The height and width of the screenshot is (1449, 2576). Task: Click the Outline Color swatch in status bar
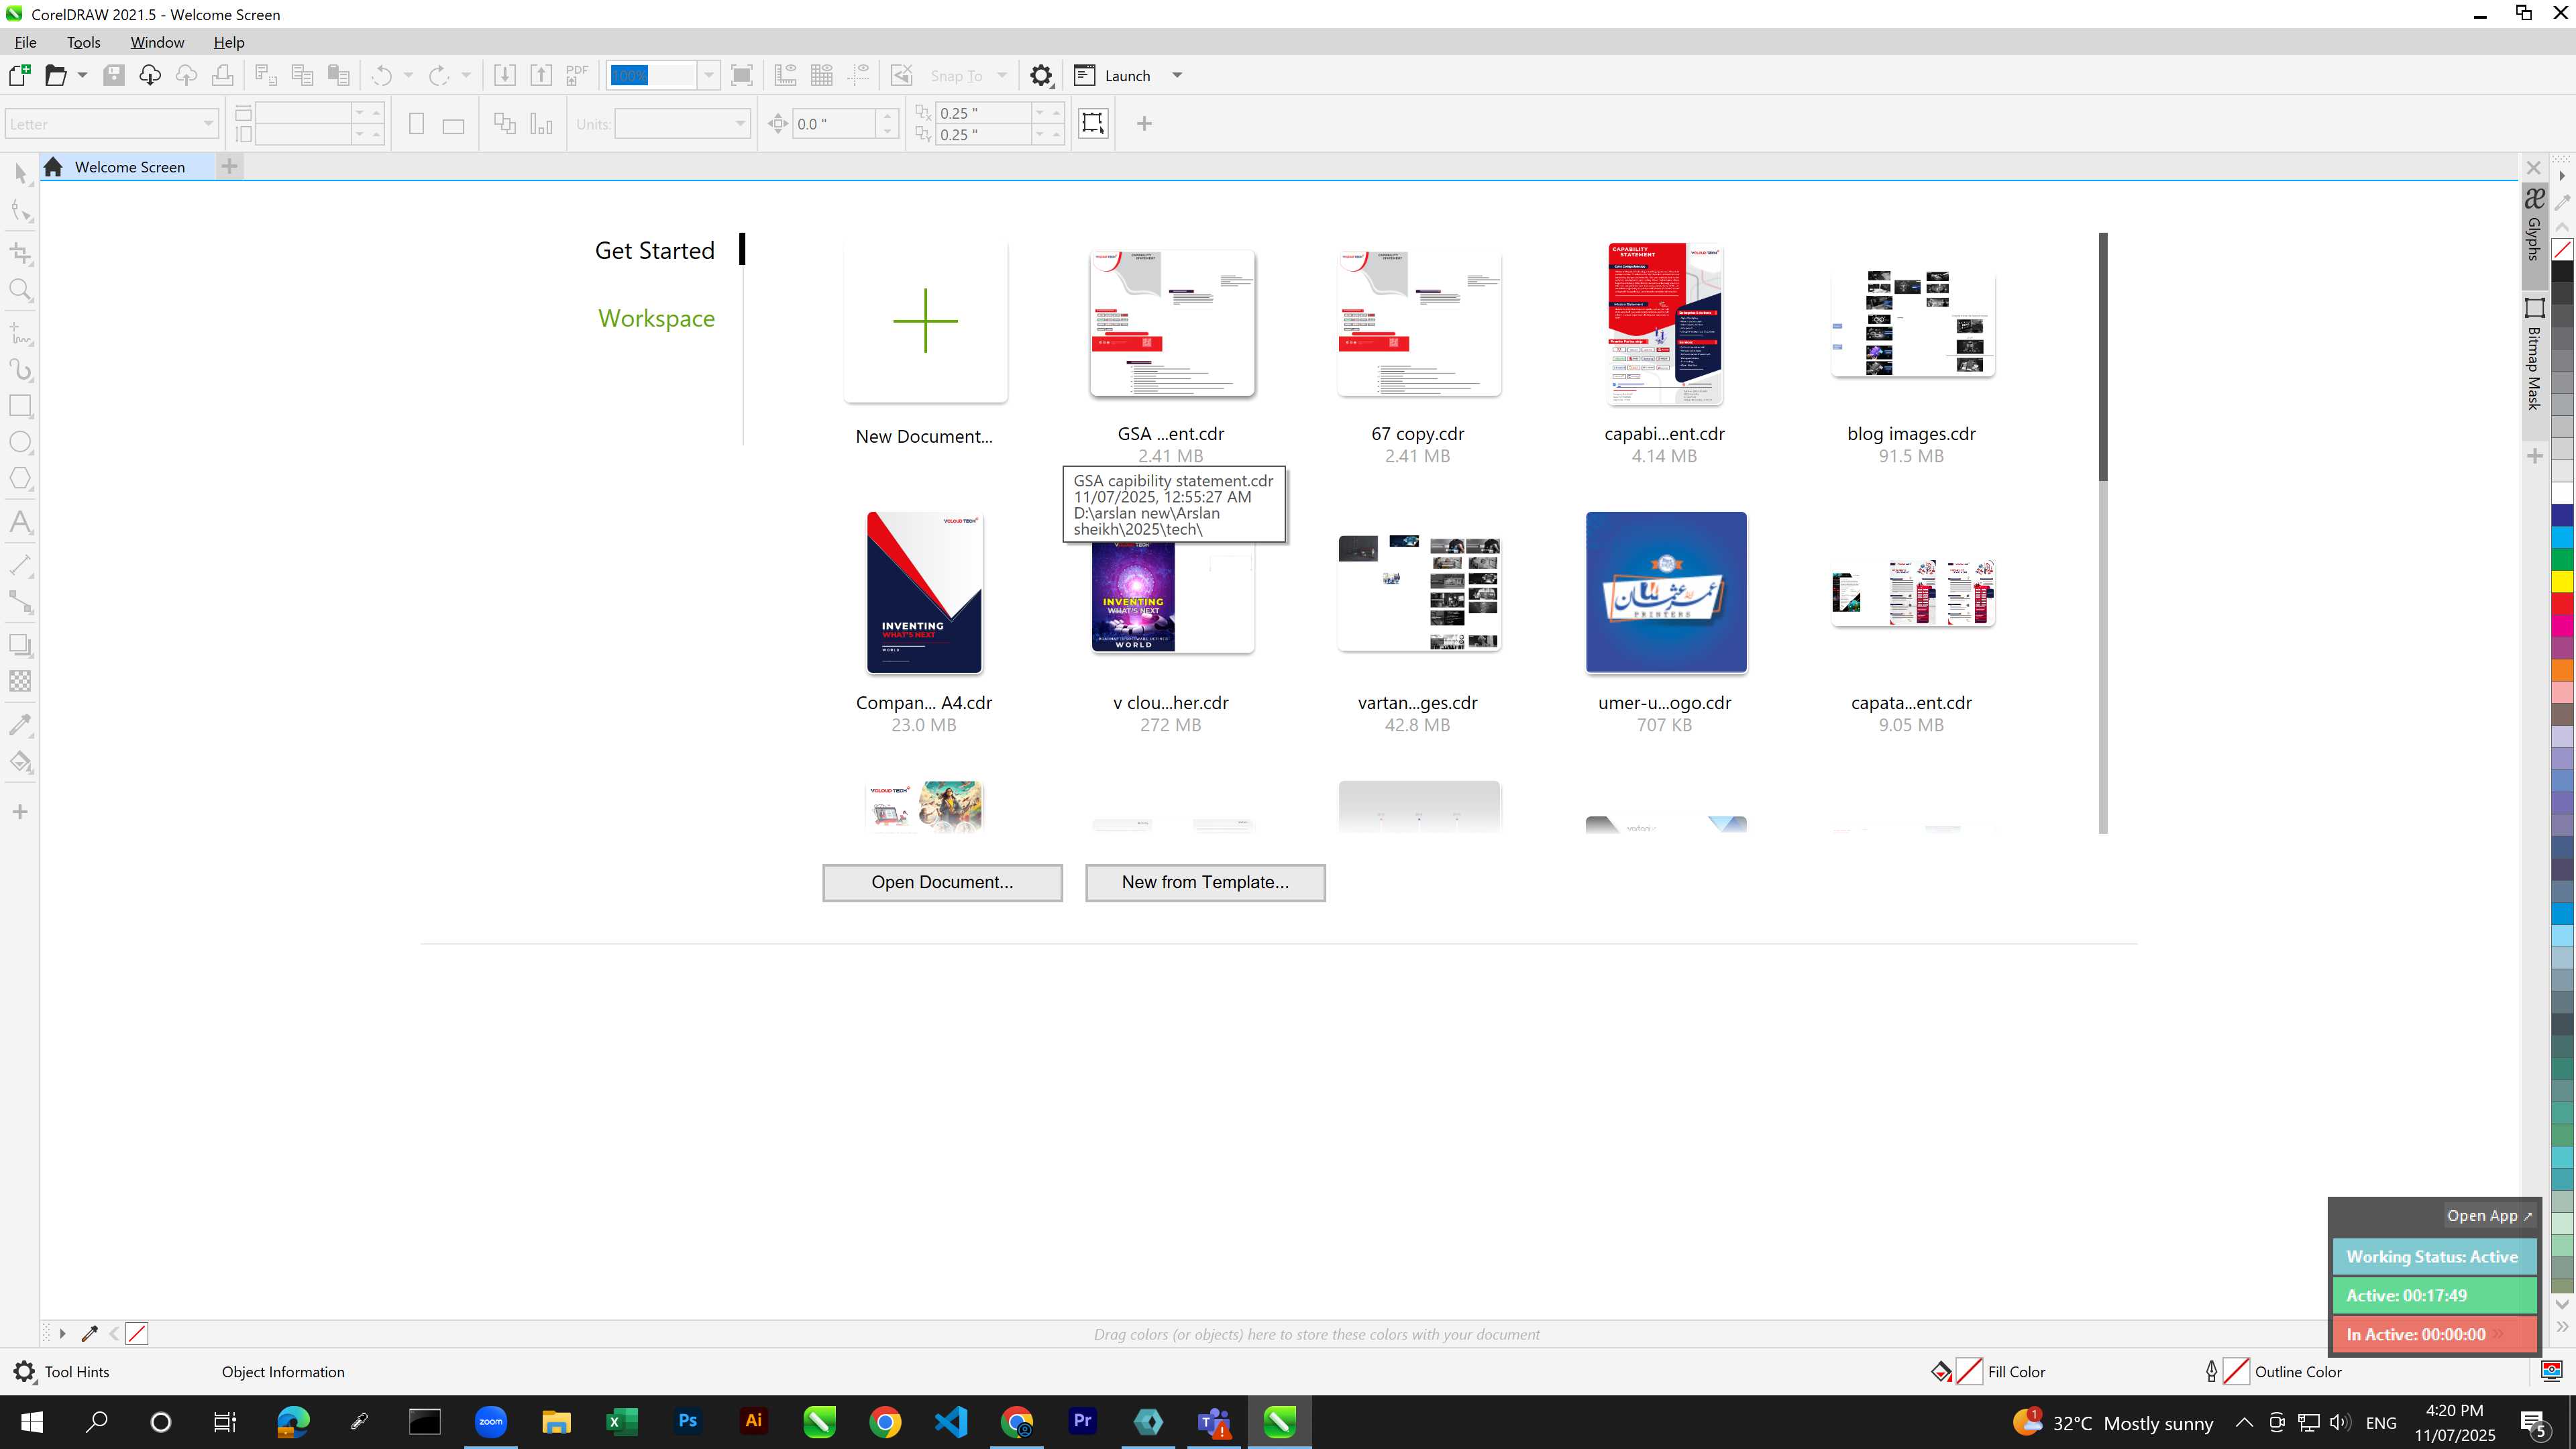2236,1371
